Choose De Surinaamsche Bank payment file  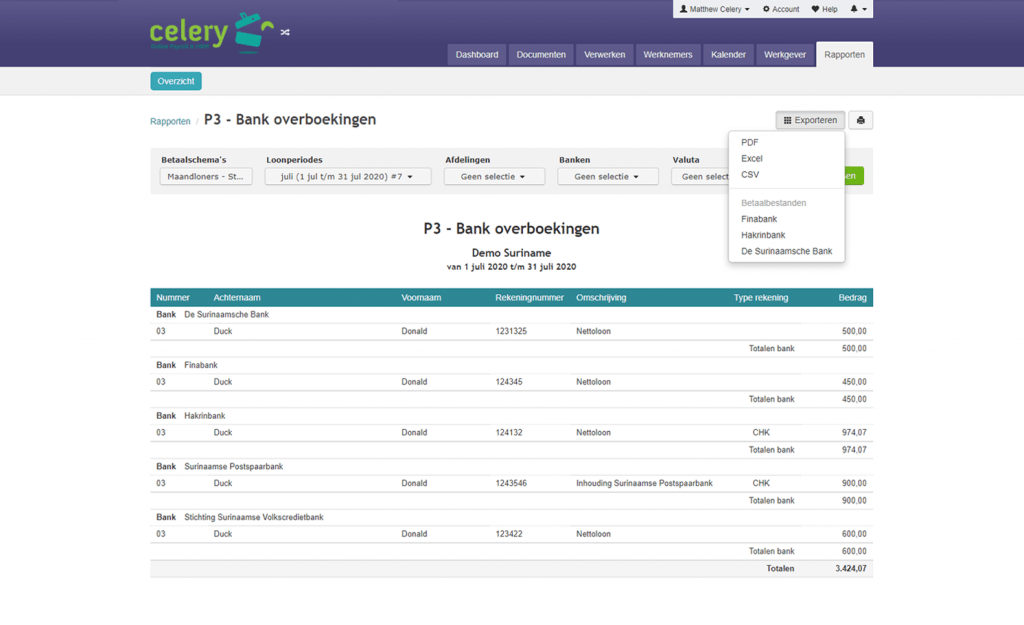point(786,251)
